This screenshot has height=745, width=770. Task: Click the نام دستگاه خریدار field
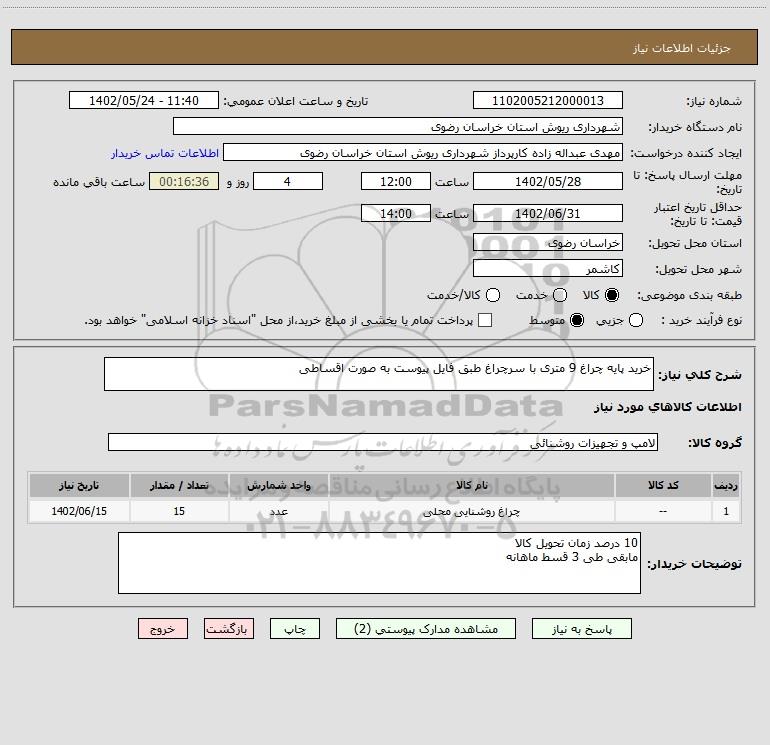click(x=398, y=127)
